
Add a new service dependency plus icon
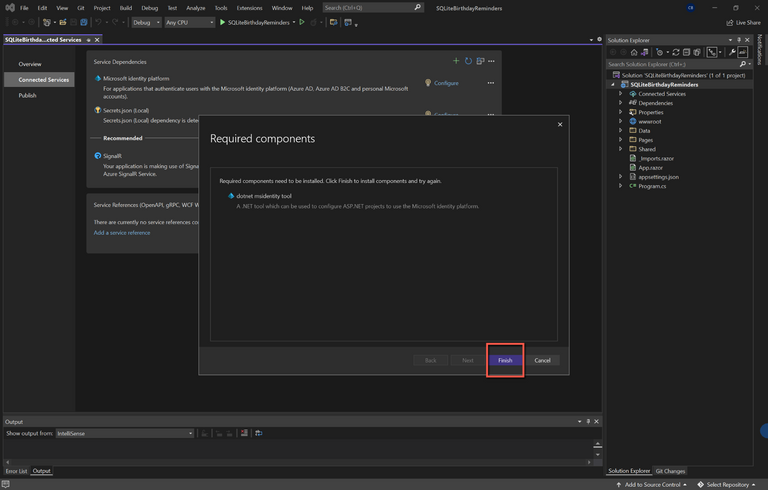pyautogui.click(x=456, y=61)
